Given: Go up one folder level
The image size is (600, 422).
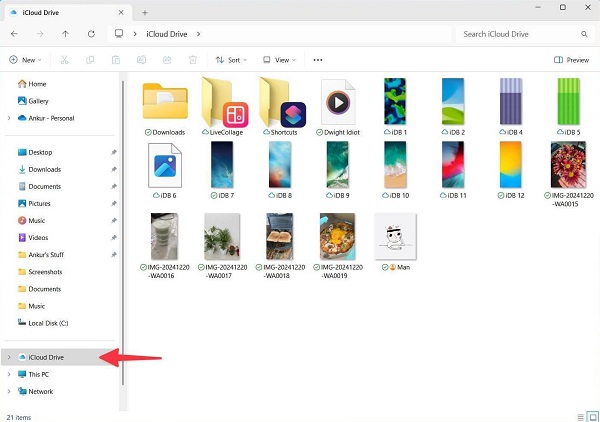Looking at the screenshot, I should pyautogui.click(x=65, y=34).
